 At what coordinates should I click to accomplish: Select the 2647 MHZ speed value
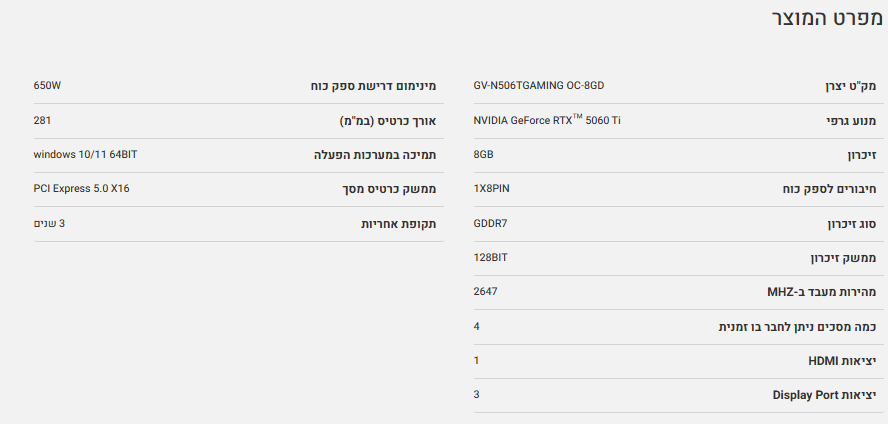485,291
